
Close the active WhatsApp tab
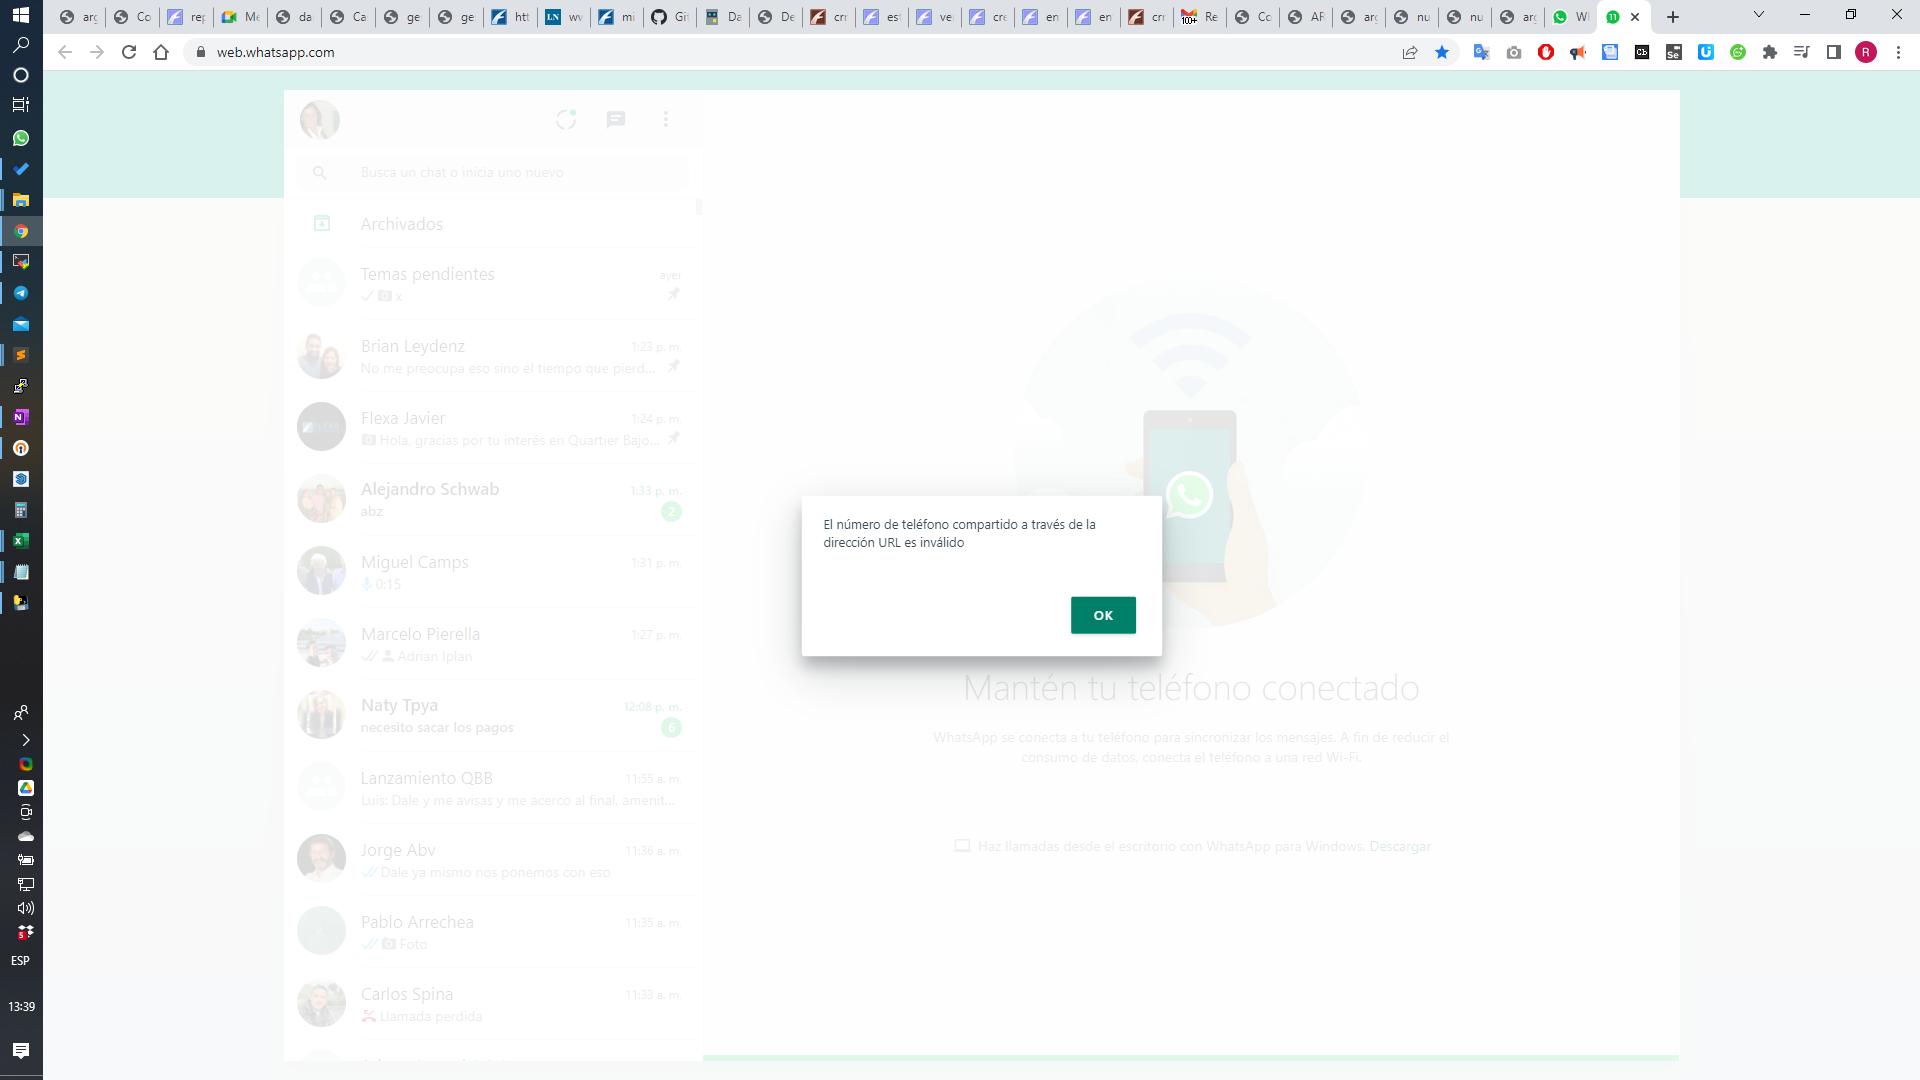[x=1635, y=17]
